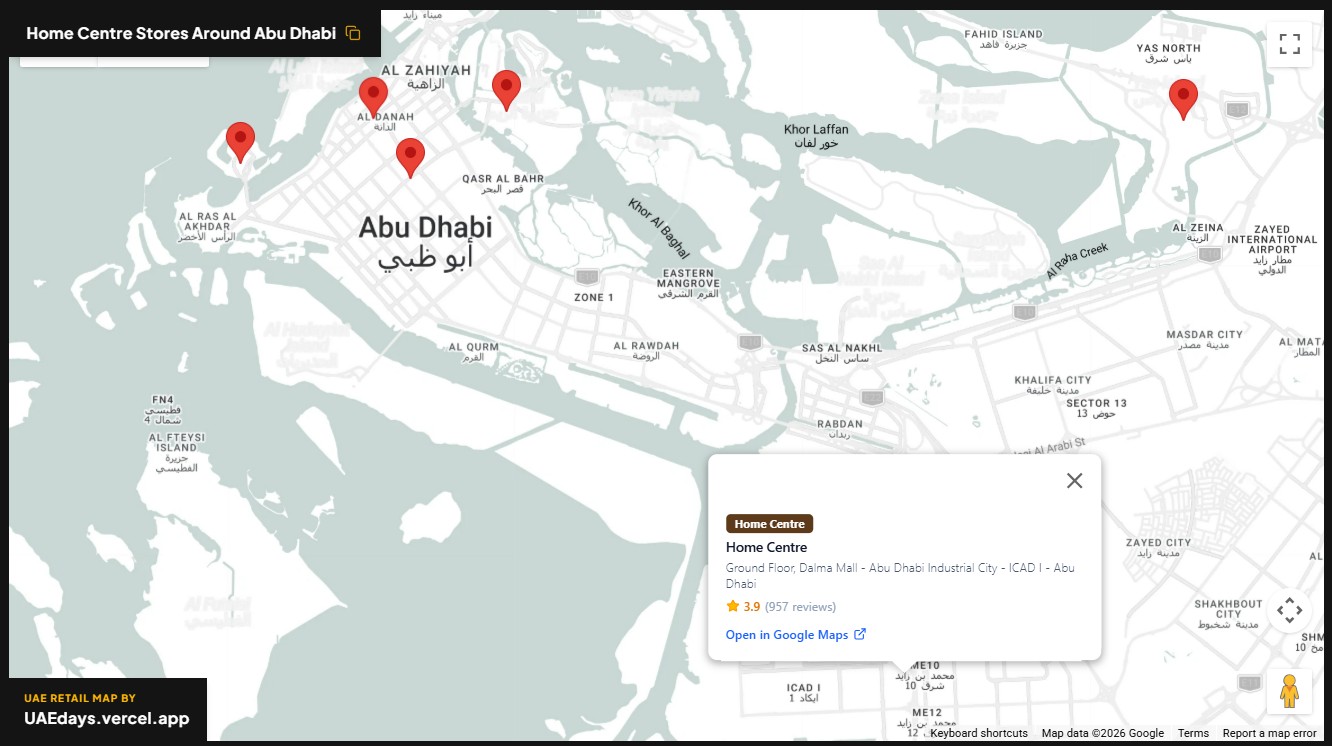Click the Al Raha Creek label
The width and height of the screenshot is (1332, 746).
[x=1078, y=262]
